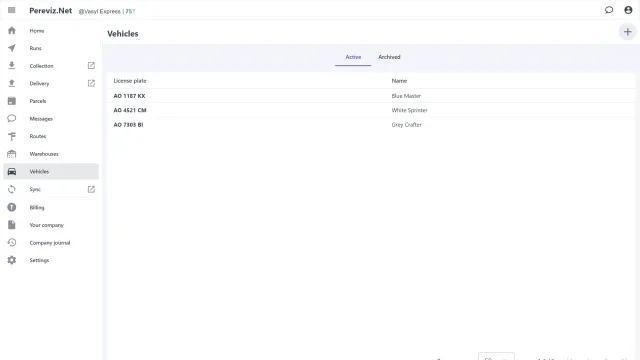Click the @Vasyl Express company label

tap(100, 11)
